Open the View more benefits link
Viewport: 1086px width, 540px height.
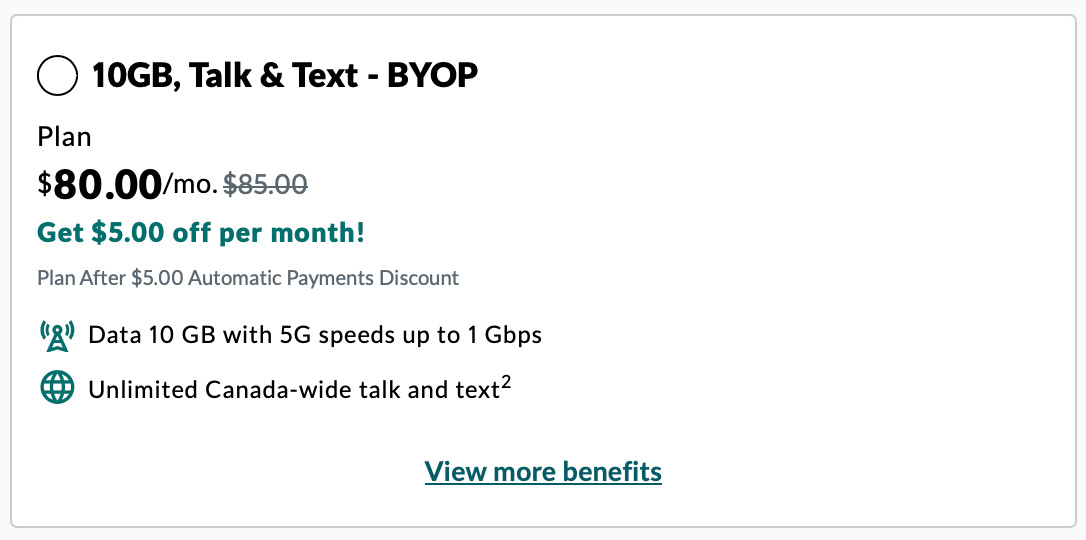(x=543, y=471)
